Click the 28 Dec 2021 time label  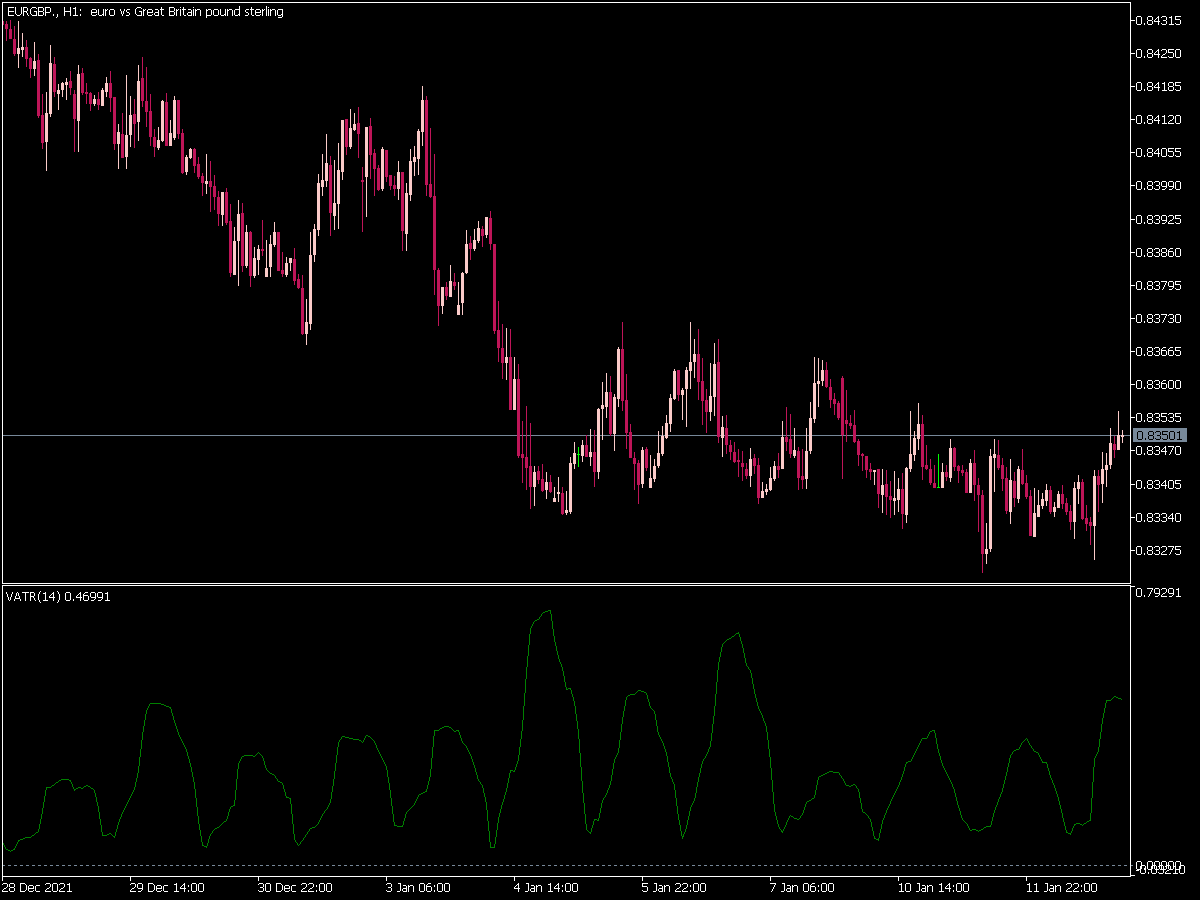(x=37, y=887)
